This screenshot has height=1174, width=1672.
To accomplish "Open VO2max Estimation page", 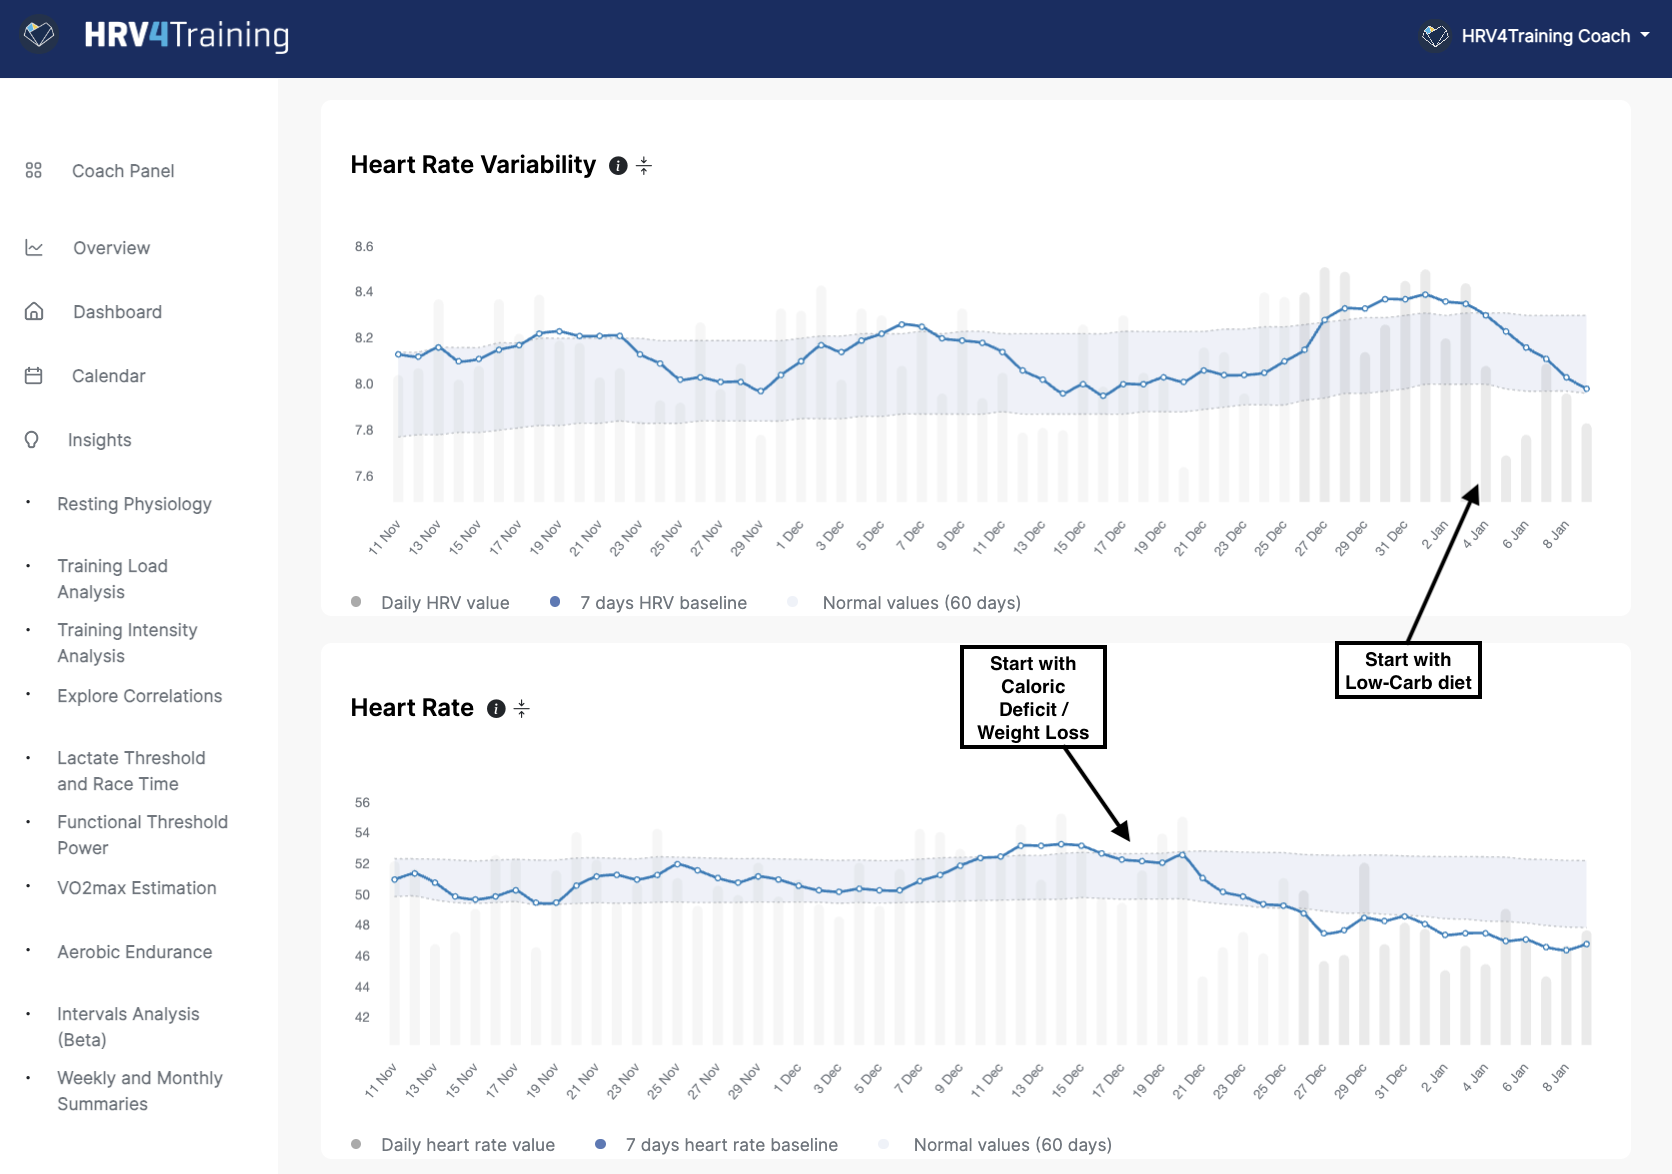I will tap(136, 888).
